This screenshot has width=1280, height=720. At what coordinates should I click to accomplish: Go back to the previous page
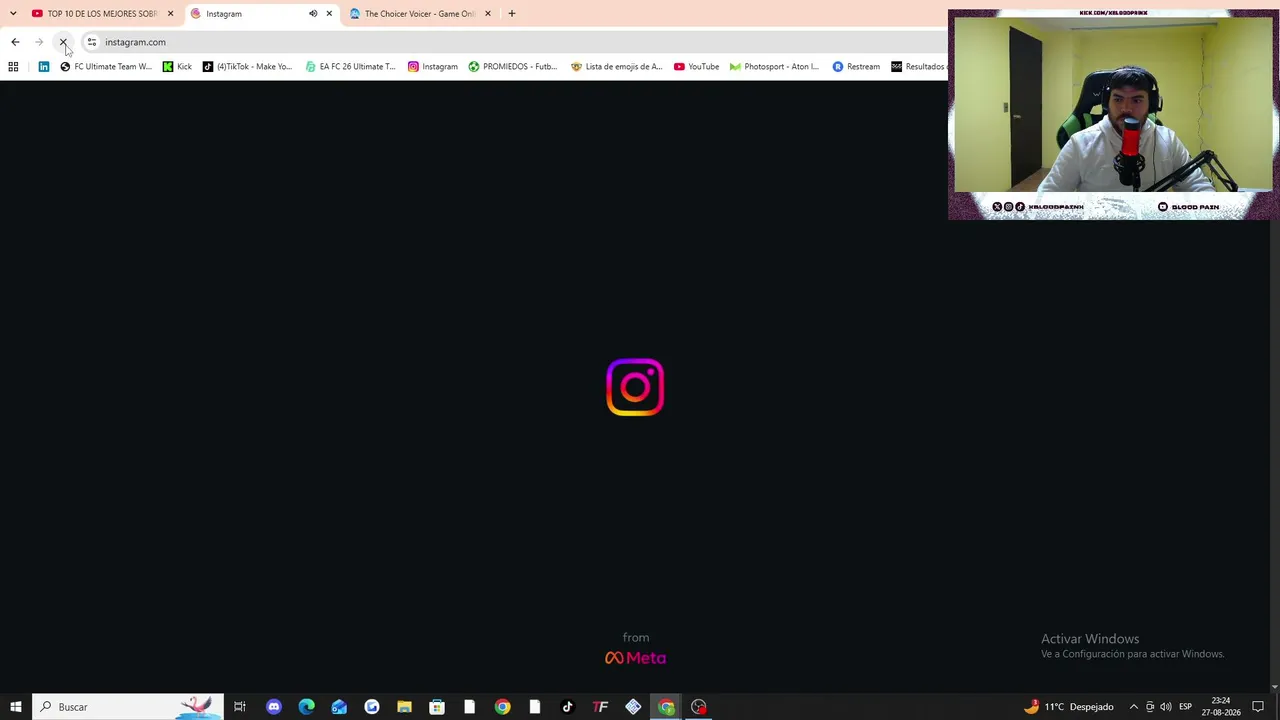[x=15, y=42]
